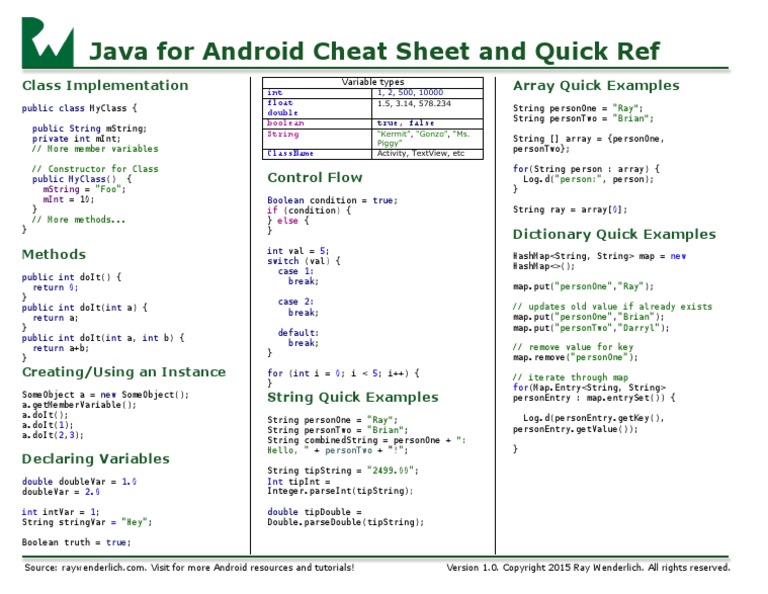Select 'Creating/Using an Instance' heading
This screenshot has width=768, height=594.
click(124, 372)
